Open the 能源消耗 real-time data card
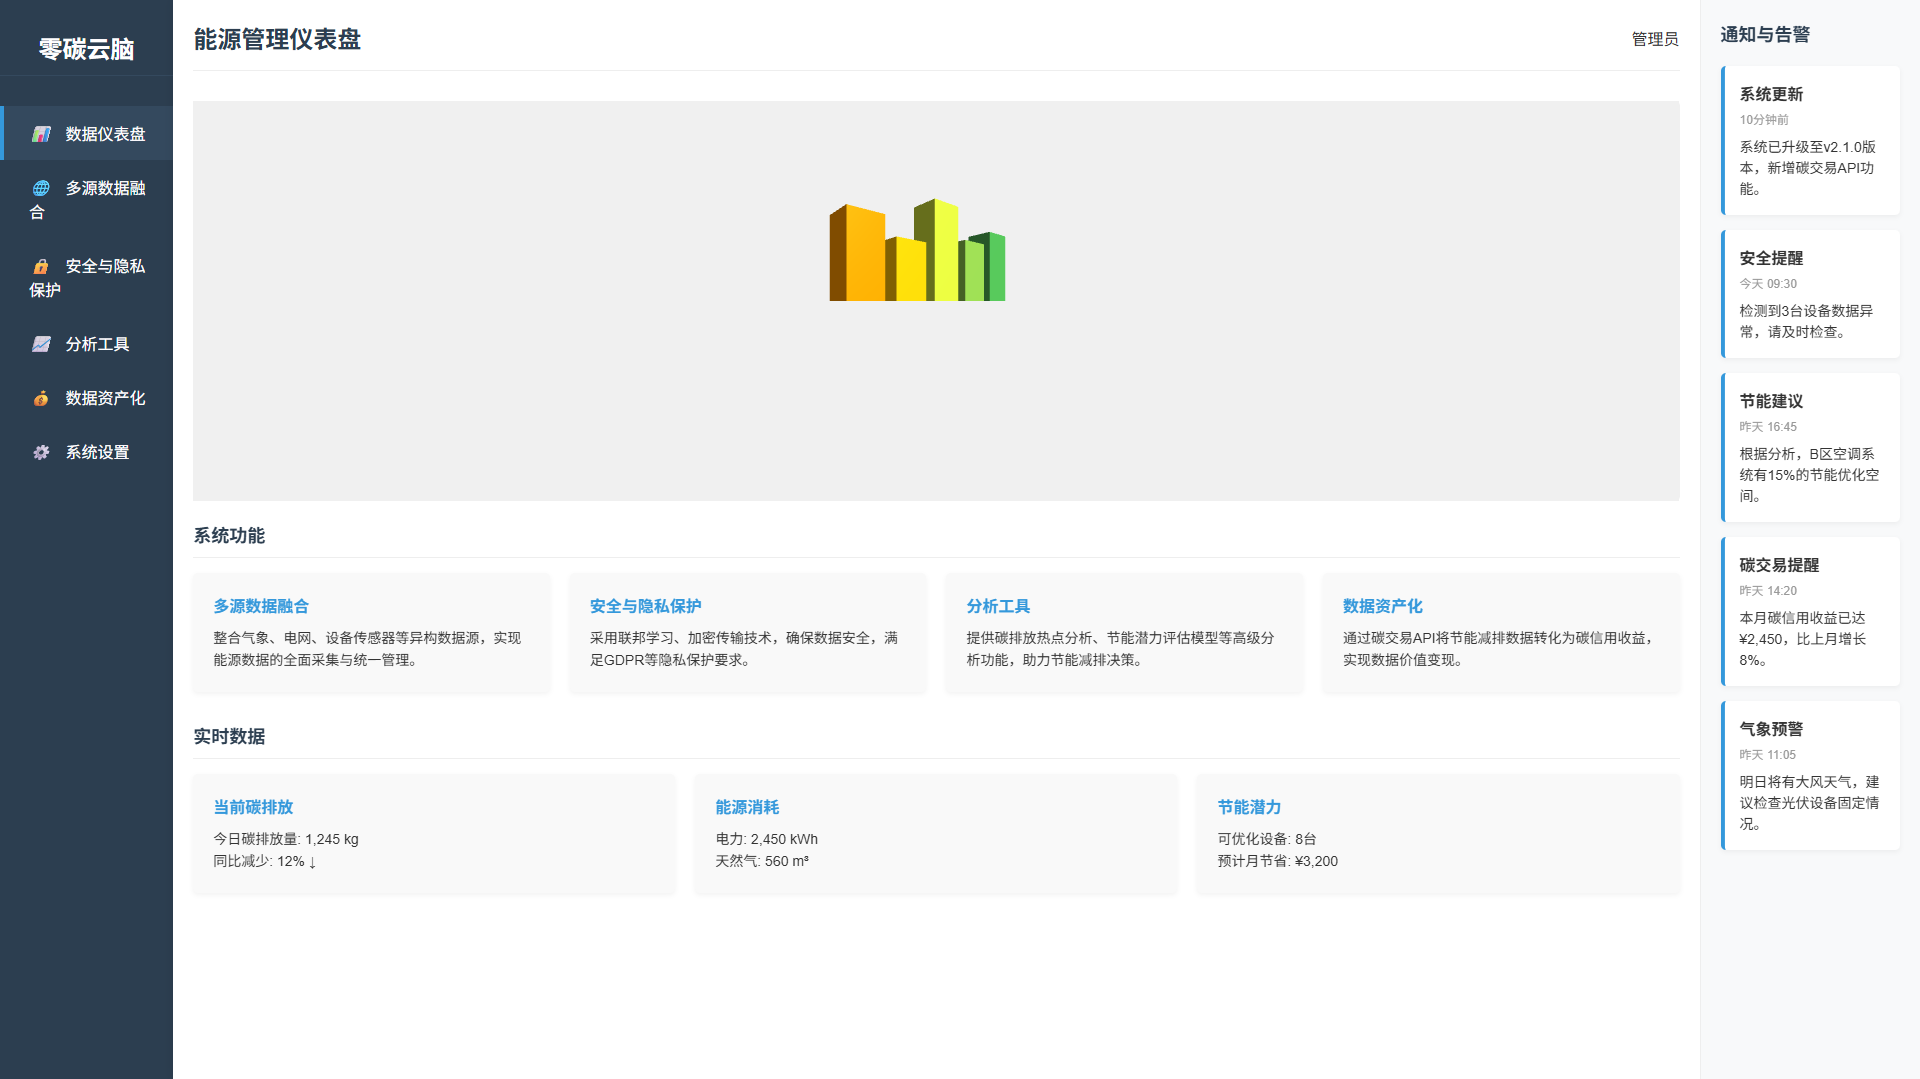 click(936, 833)
